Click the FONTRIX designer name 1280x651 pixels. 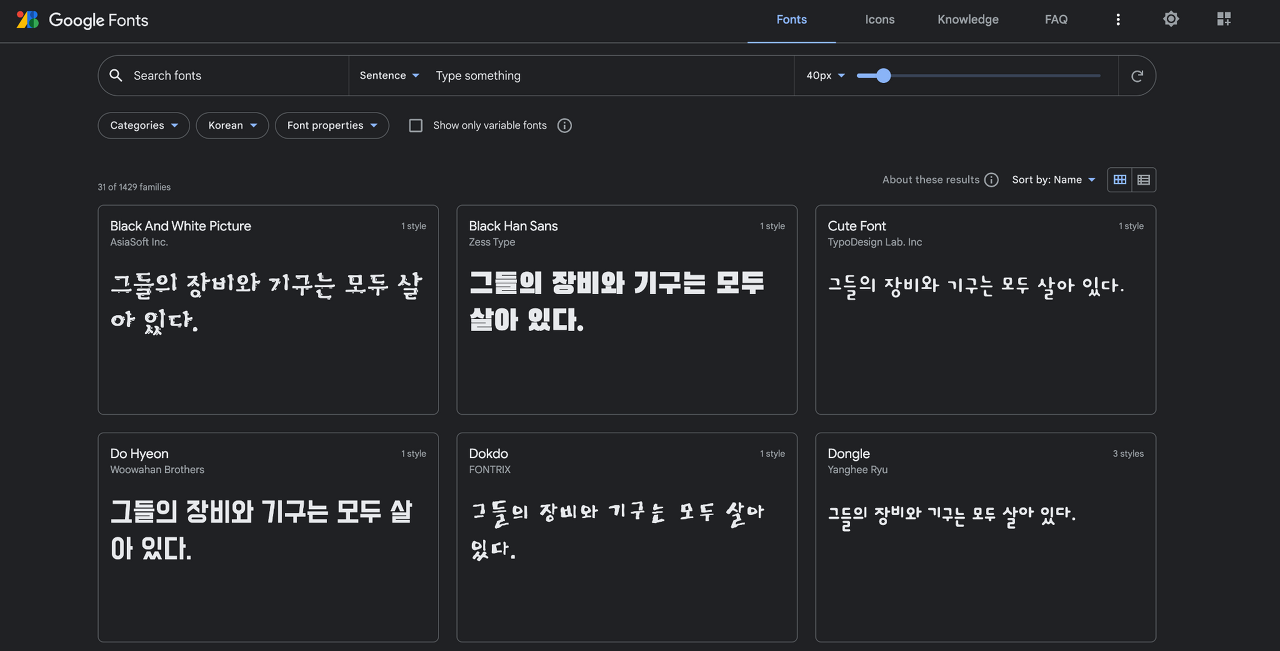click(x=490, y=470)
